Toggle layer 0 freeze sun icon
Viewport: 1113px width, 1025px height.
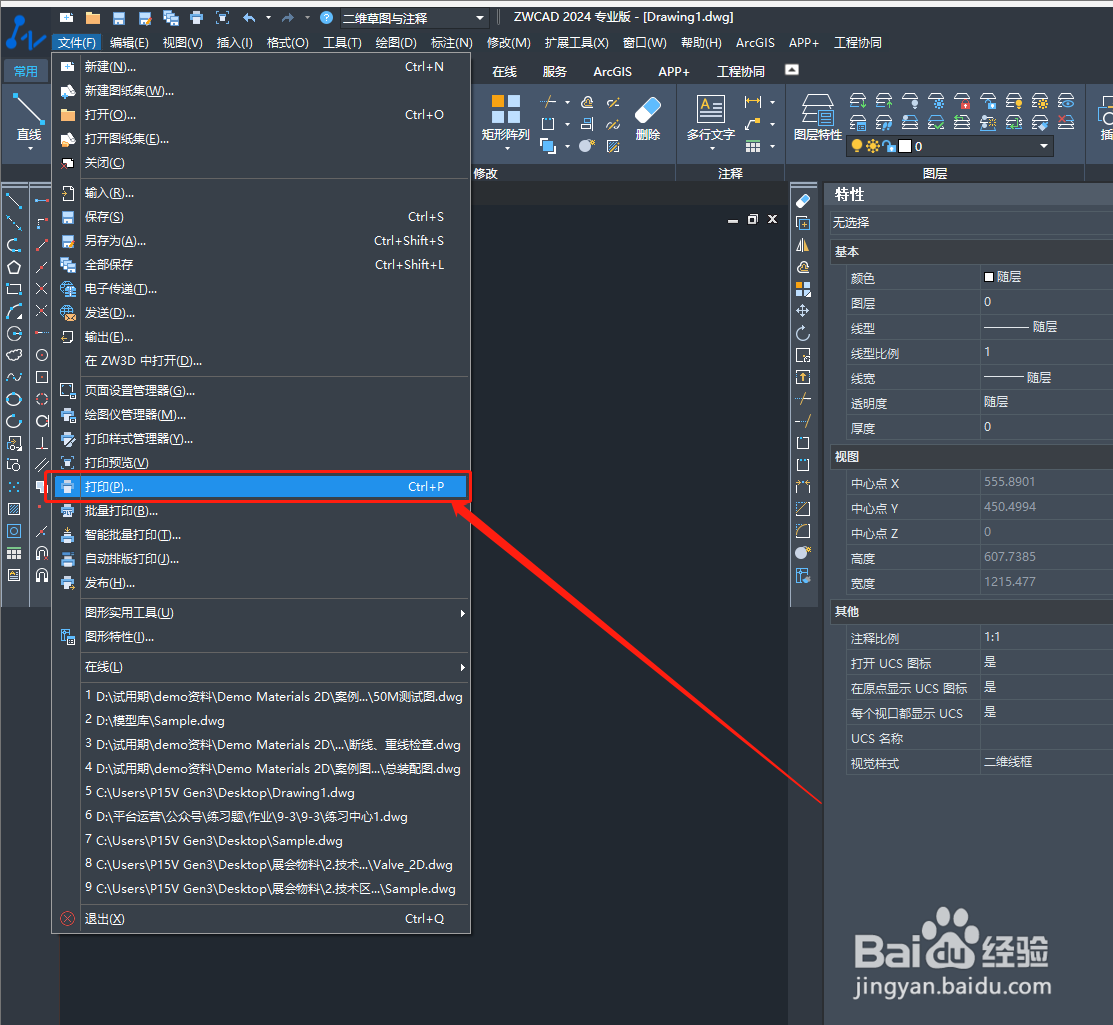click(x=872, y=146)
